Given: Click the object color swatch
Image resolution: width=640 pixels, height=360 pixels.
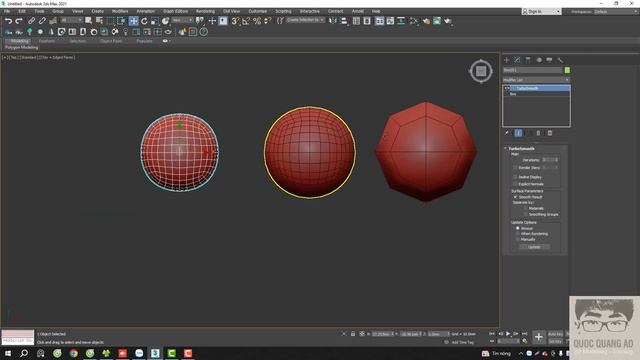Looking at the screenshot, I should coord(567,70).
